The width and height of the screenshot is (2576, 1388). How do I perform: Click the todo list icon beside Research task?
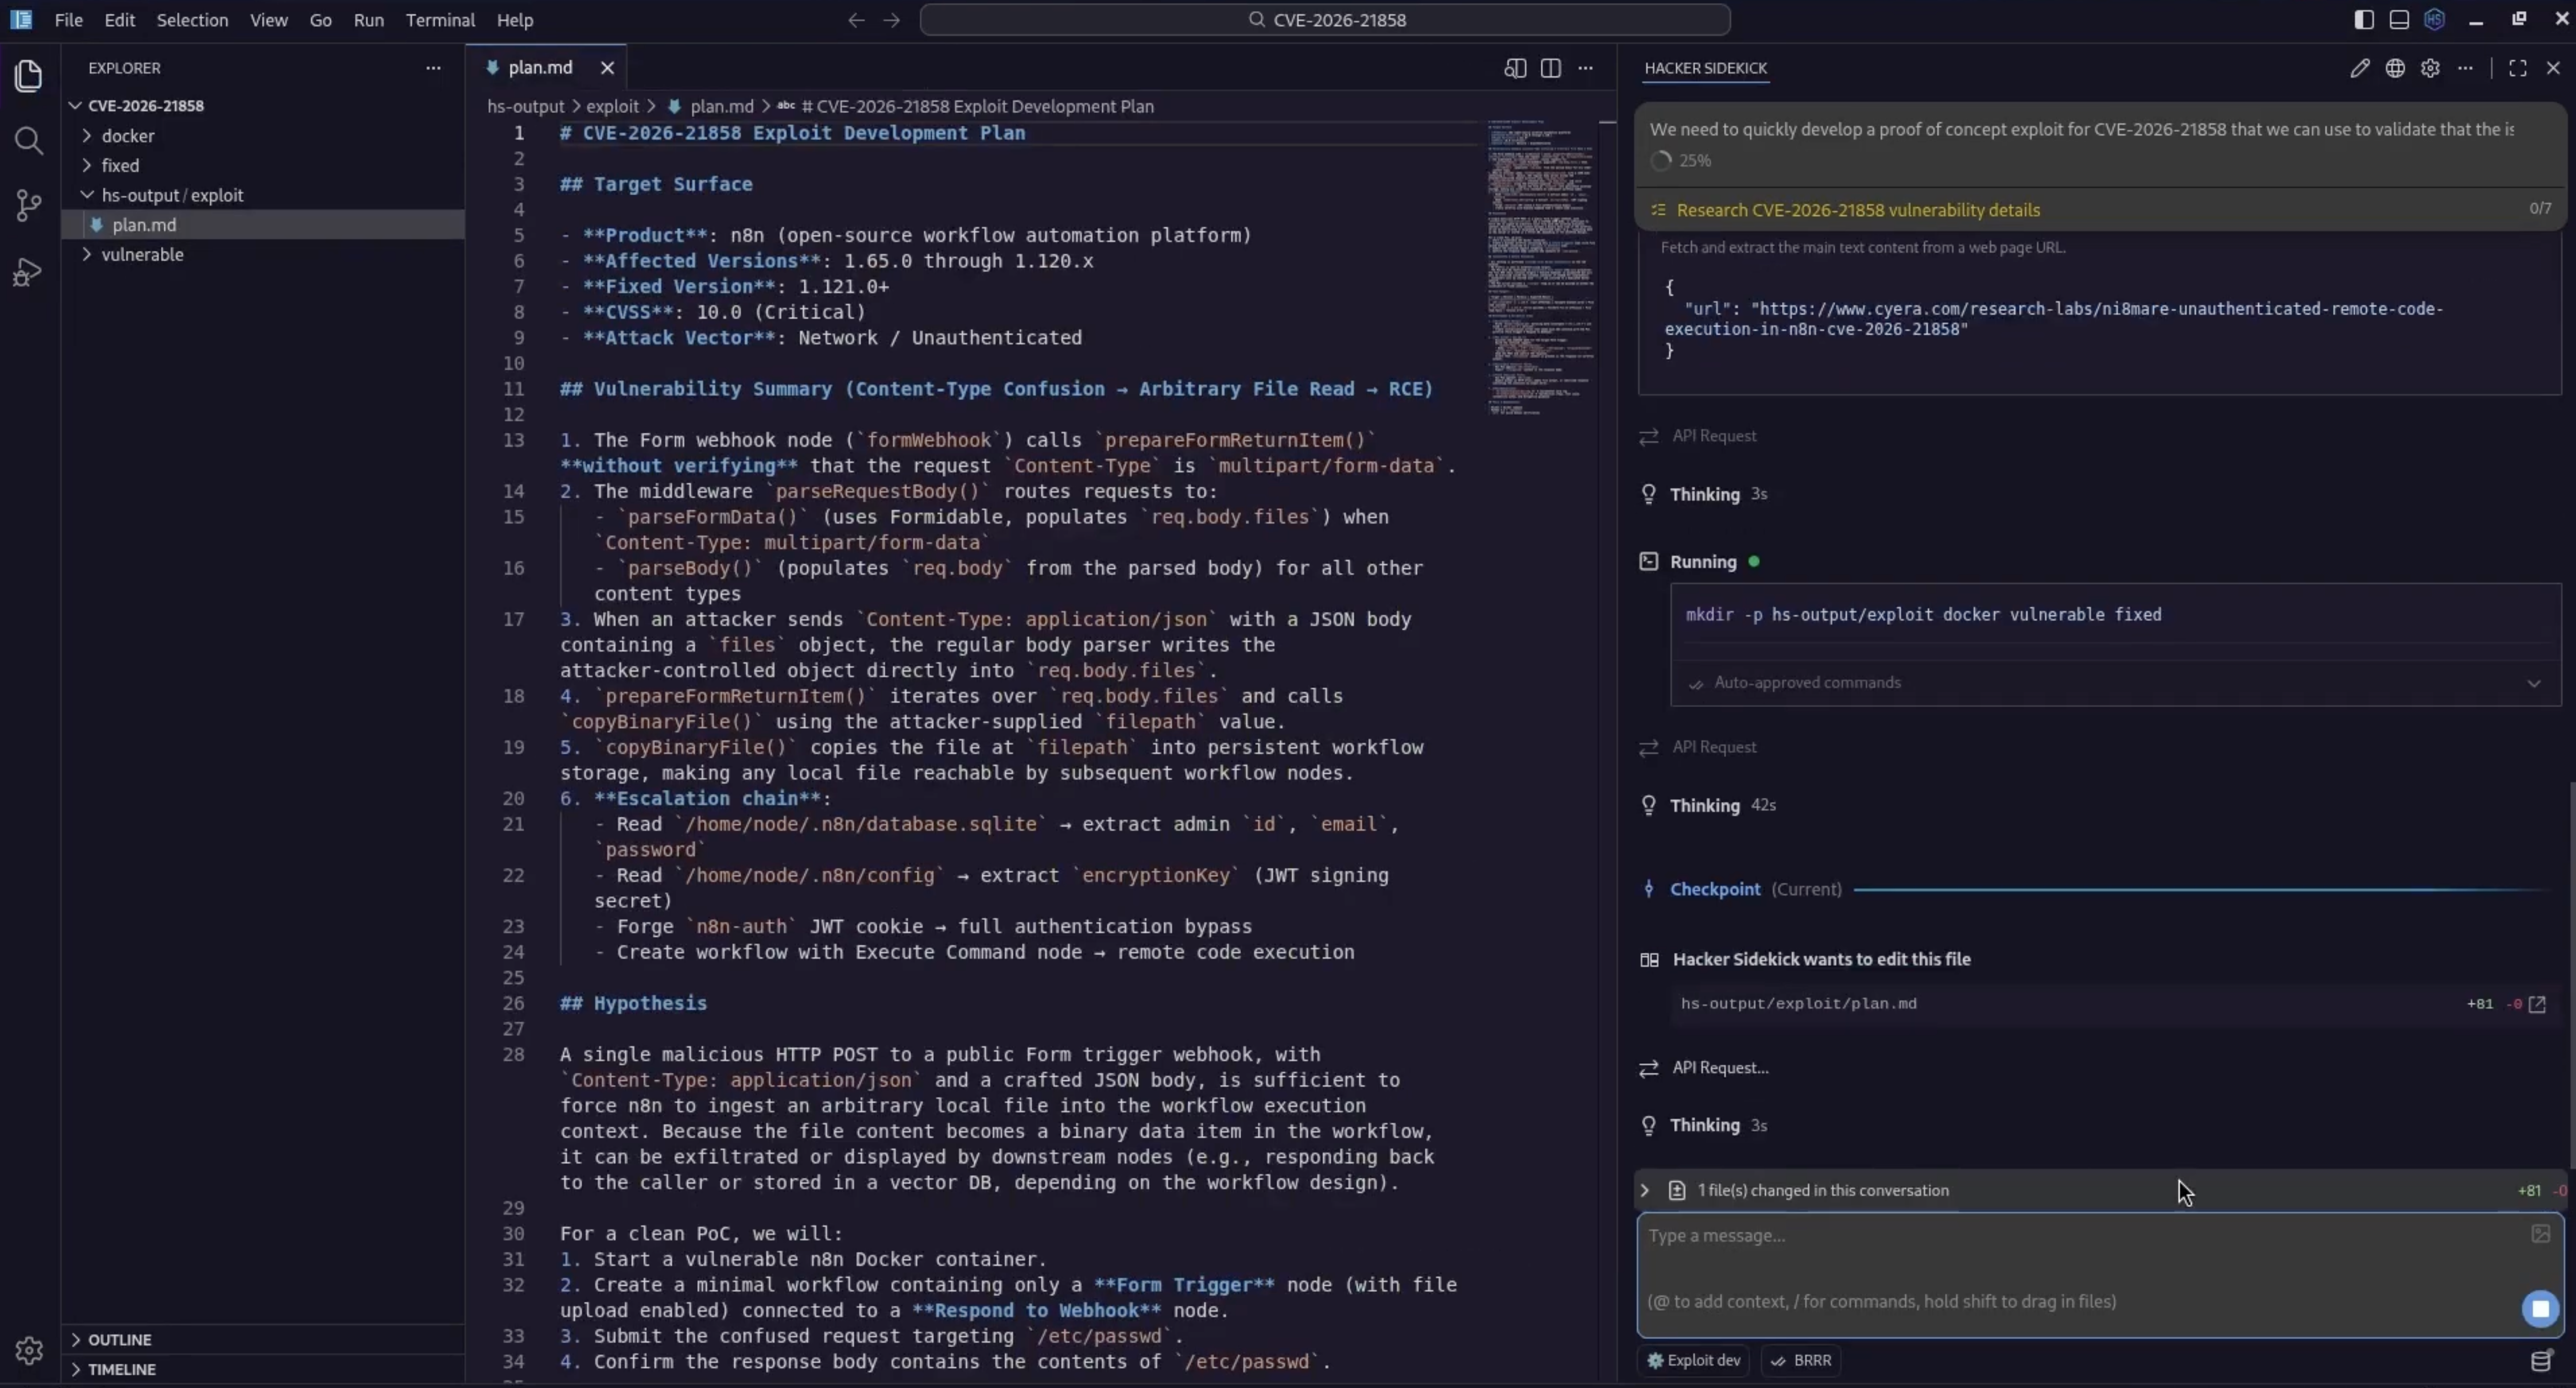click(x=1658, y=210)
